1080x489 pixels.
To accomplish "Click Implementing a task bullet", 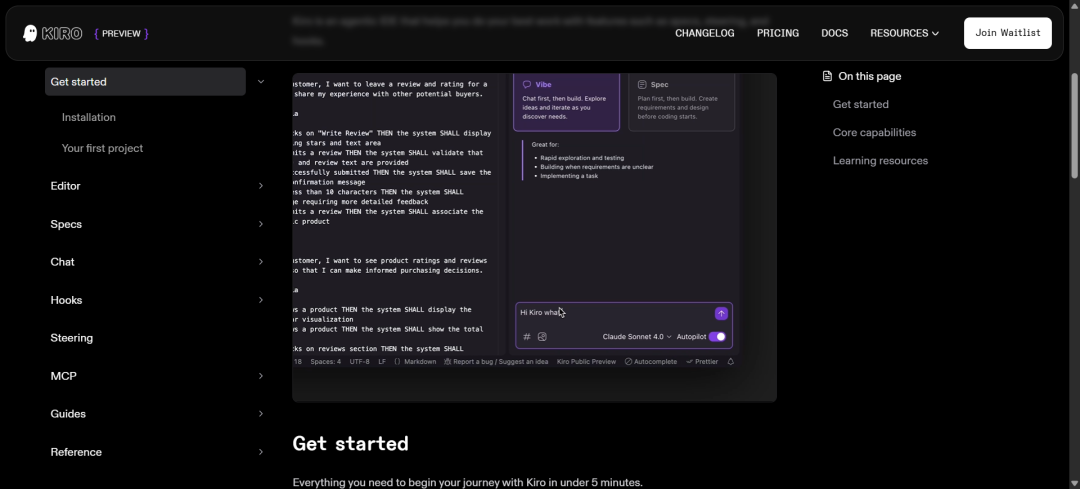I will (x=569, y=176).
